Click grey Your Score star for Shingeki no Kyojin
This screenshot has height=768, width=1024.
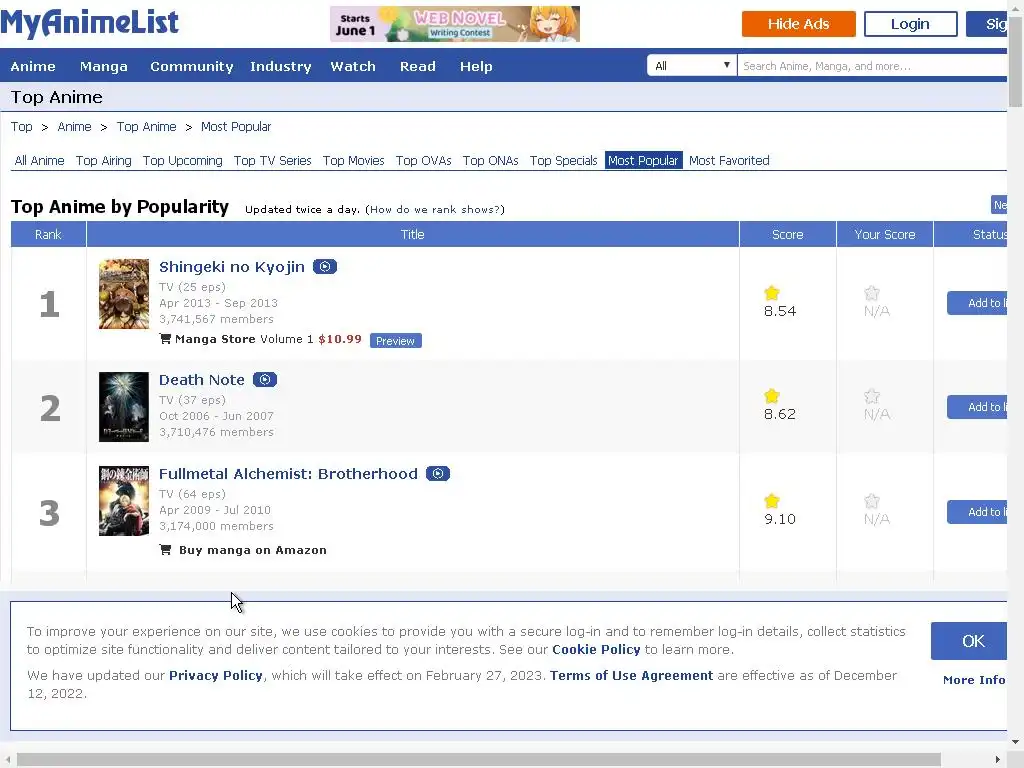(x=872, y=293)
